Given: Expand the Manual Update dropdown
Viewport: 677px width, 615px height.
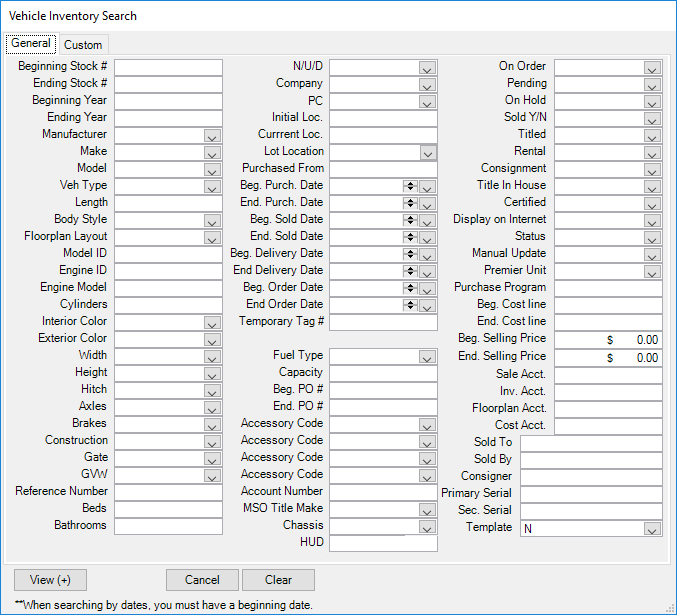Looking at the screenshot, I should [x=652, y=255].
